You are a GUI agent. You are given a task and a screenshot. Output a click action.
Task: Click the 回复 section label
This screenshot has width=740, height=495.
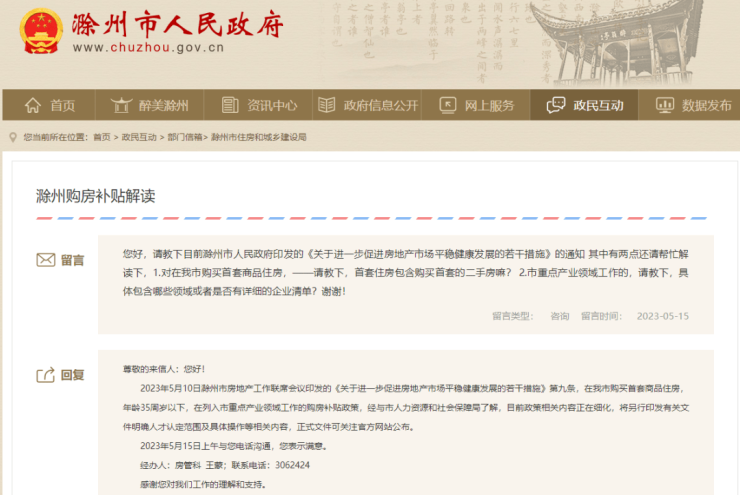pos(72,375)
